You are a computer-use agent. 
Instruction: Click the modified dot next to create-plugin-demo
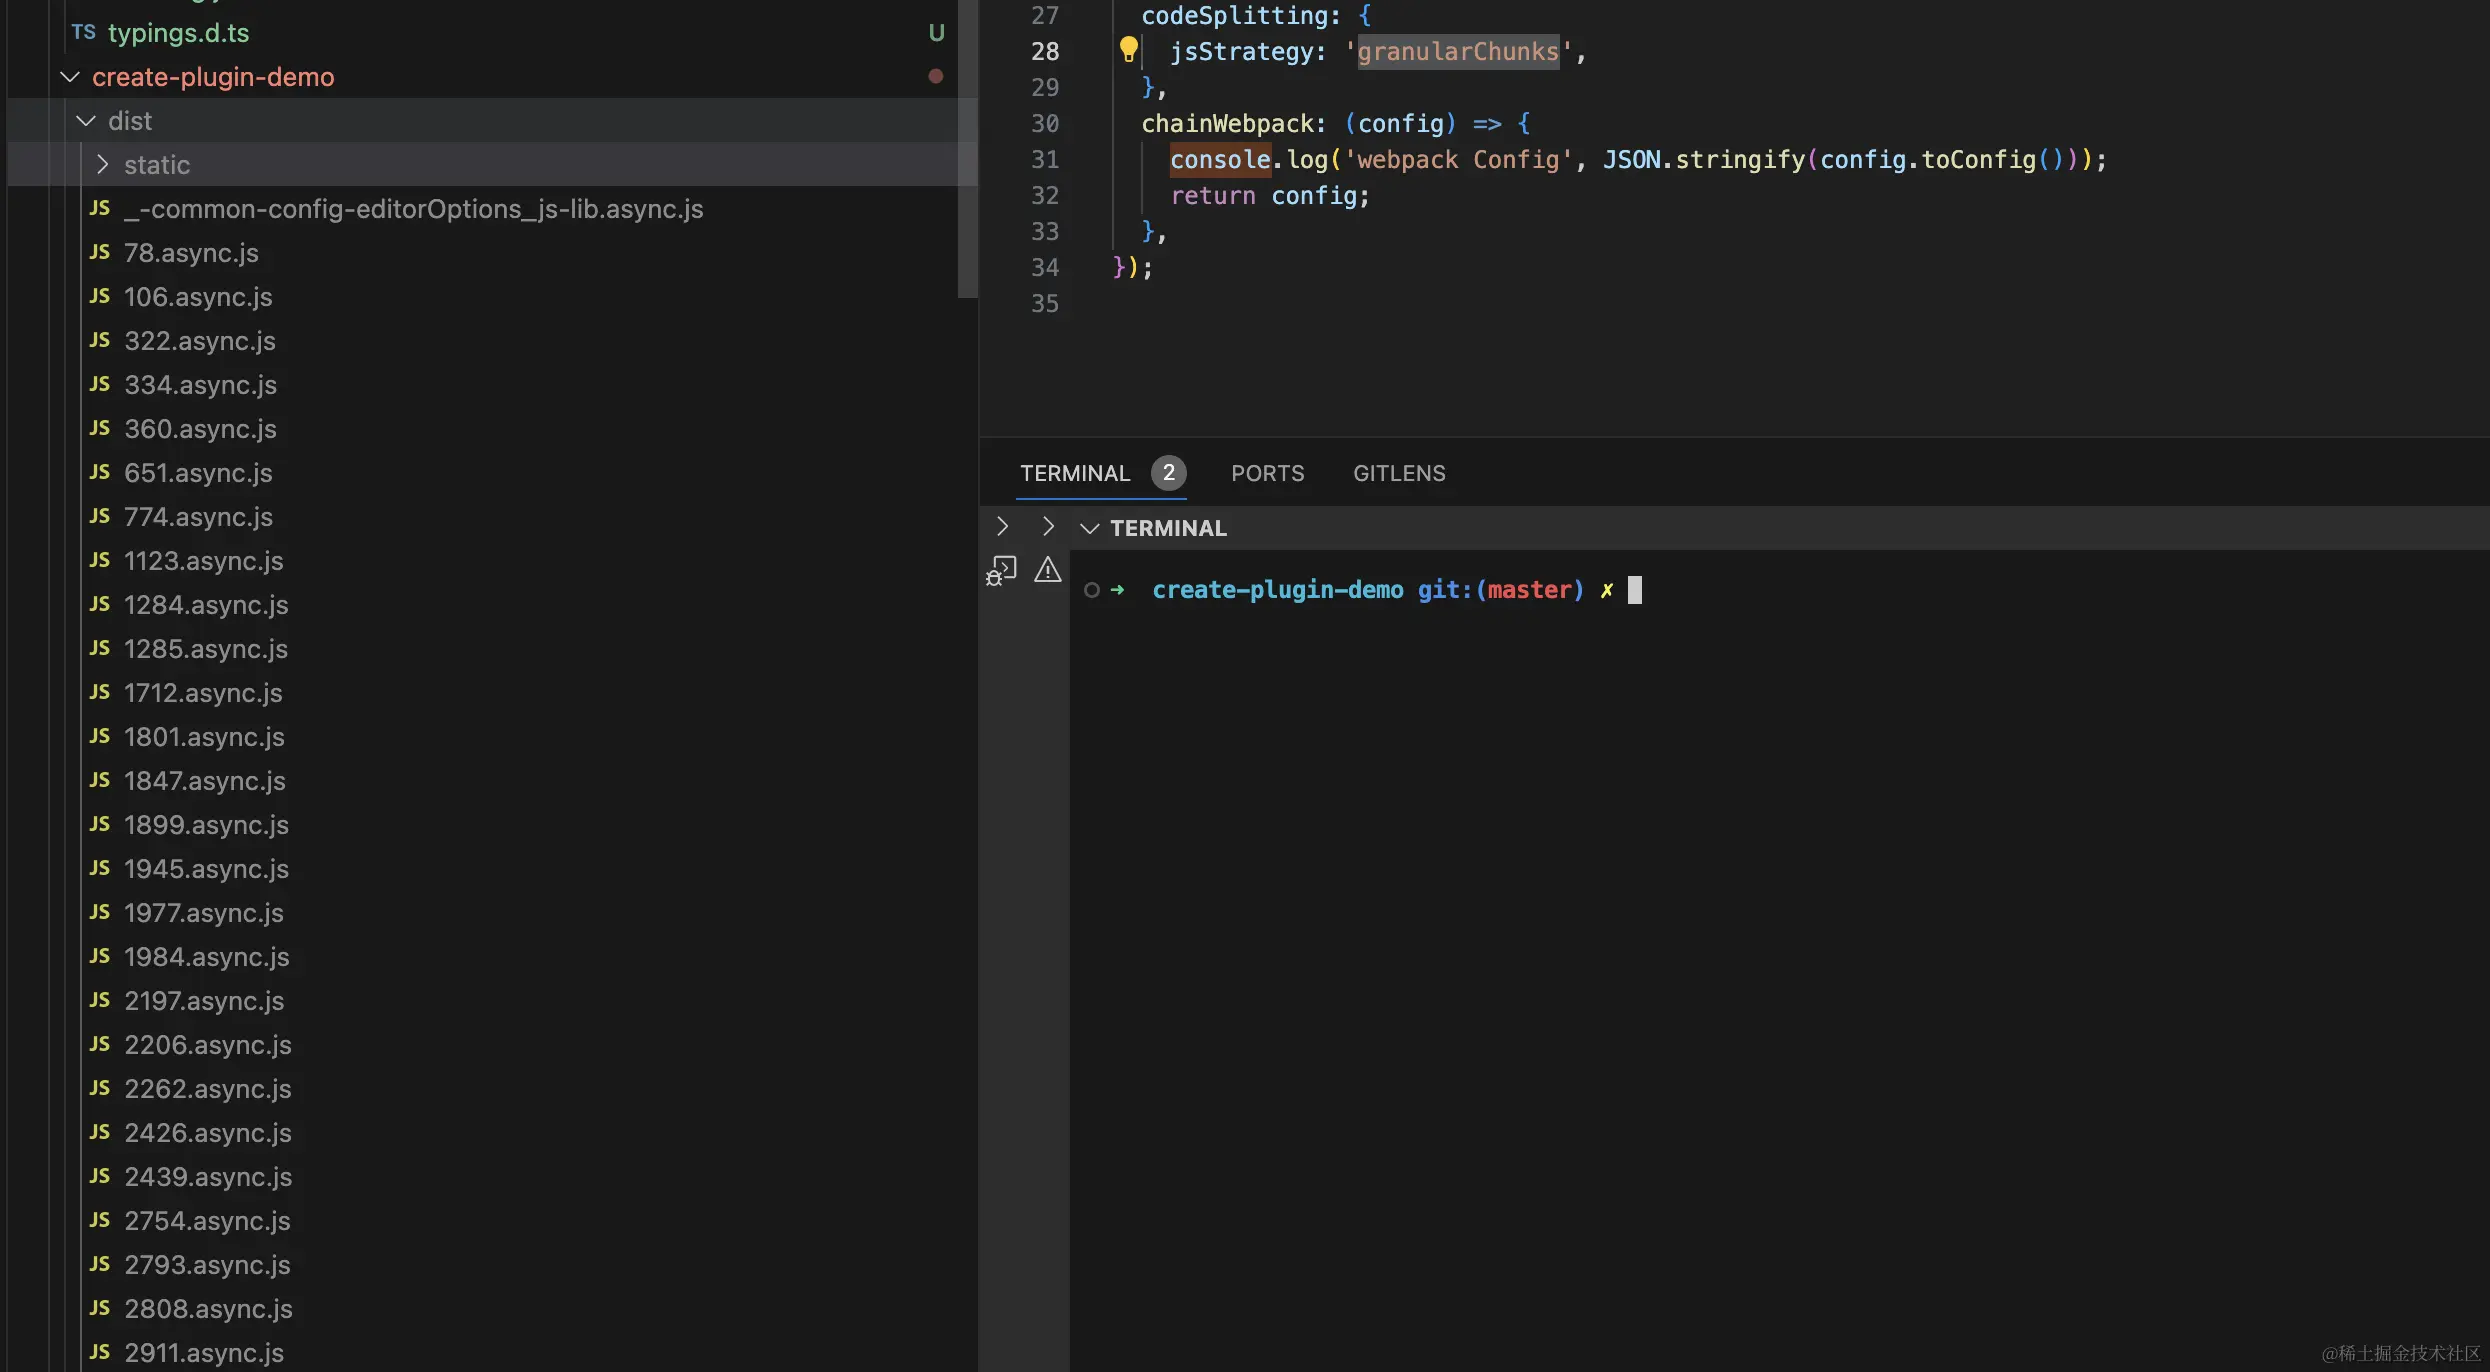(936, 76)
